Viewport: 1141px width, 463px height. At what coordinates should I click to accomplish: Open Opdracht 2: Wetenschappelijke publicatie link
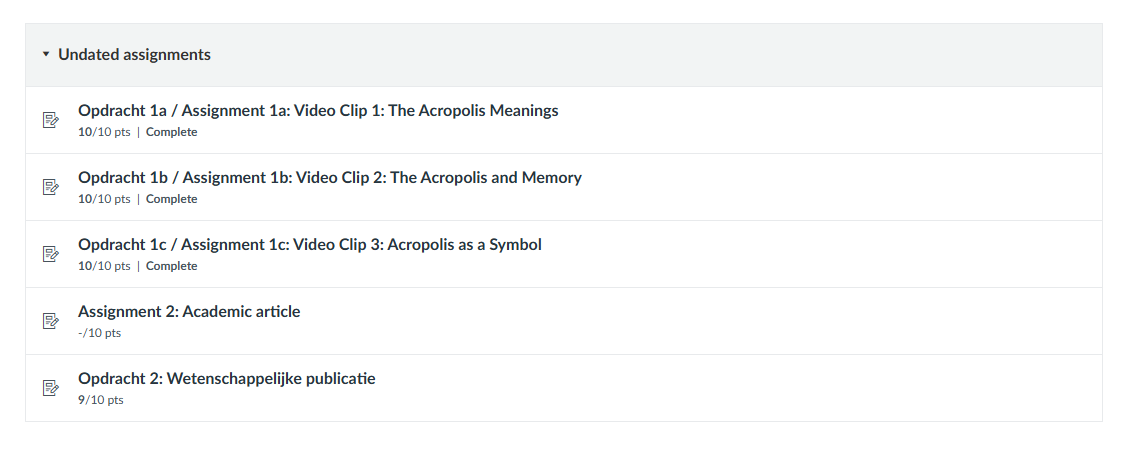pyautogui.click(x=226, y=379)
